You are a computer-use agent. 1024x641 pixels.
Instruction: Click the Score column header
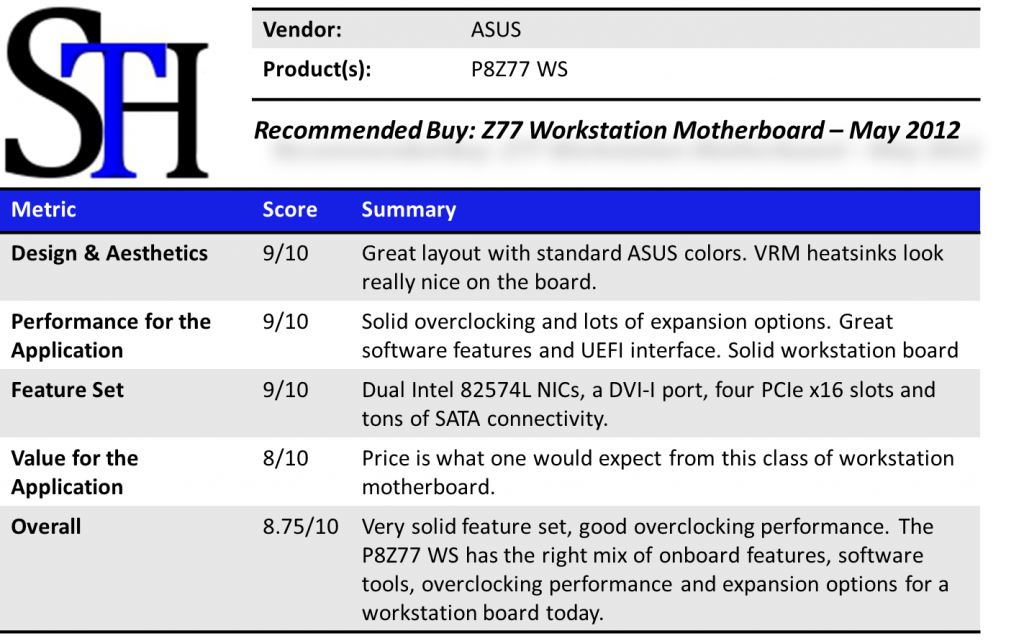(290, 210)
